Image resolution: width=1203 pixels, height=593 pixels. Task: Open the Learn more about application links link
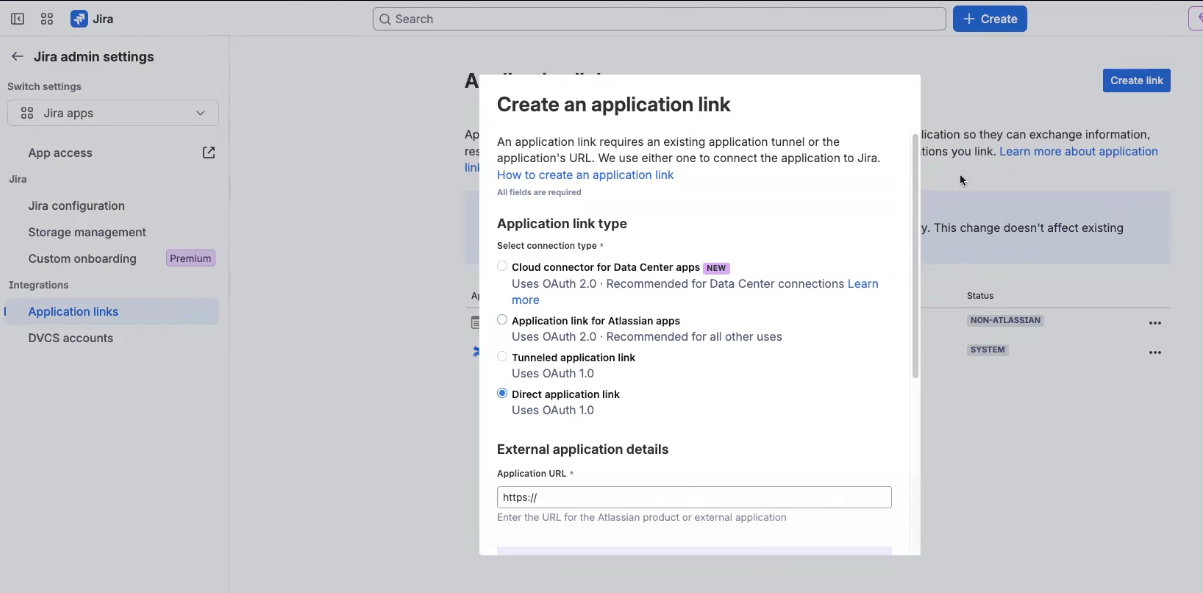click(x=1078, y=151)
